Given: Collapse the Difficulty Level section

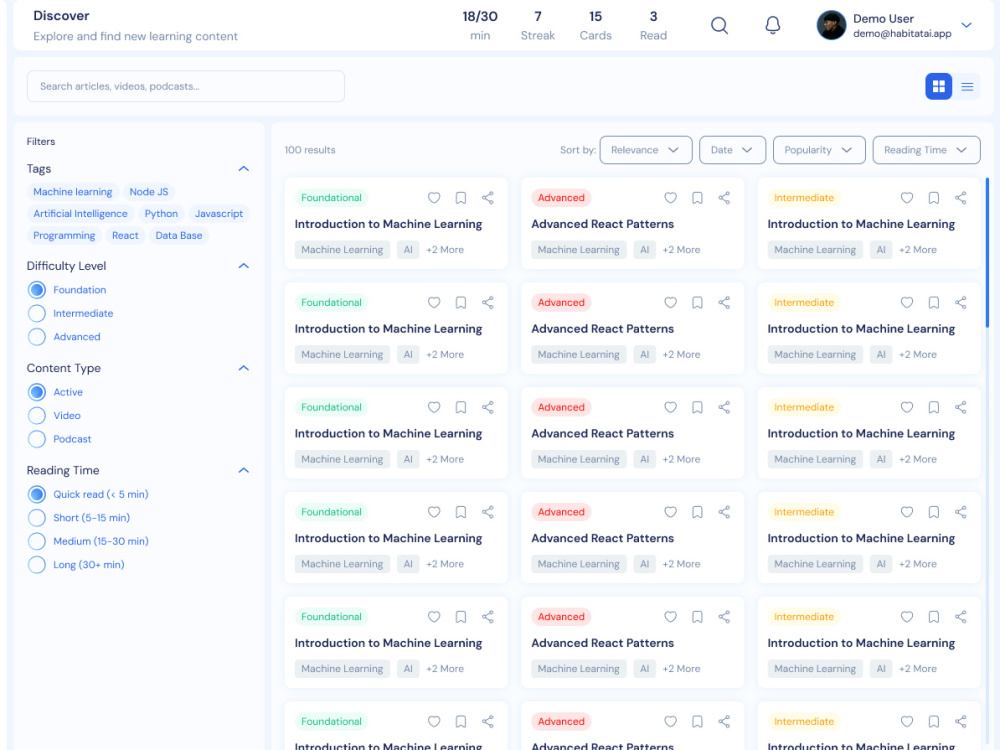Looking at the screenshot, I should (244, 266).
